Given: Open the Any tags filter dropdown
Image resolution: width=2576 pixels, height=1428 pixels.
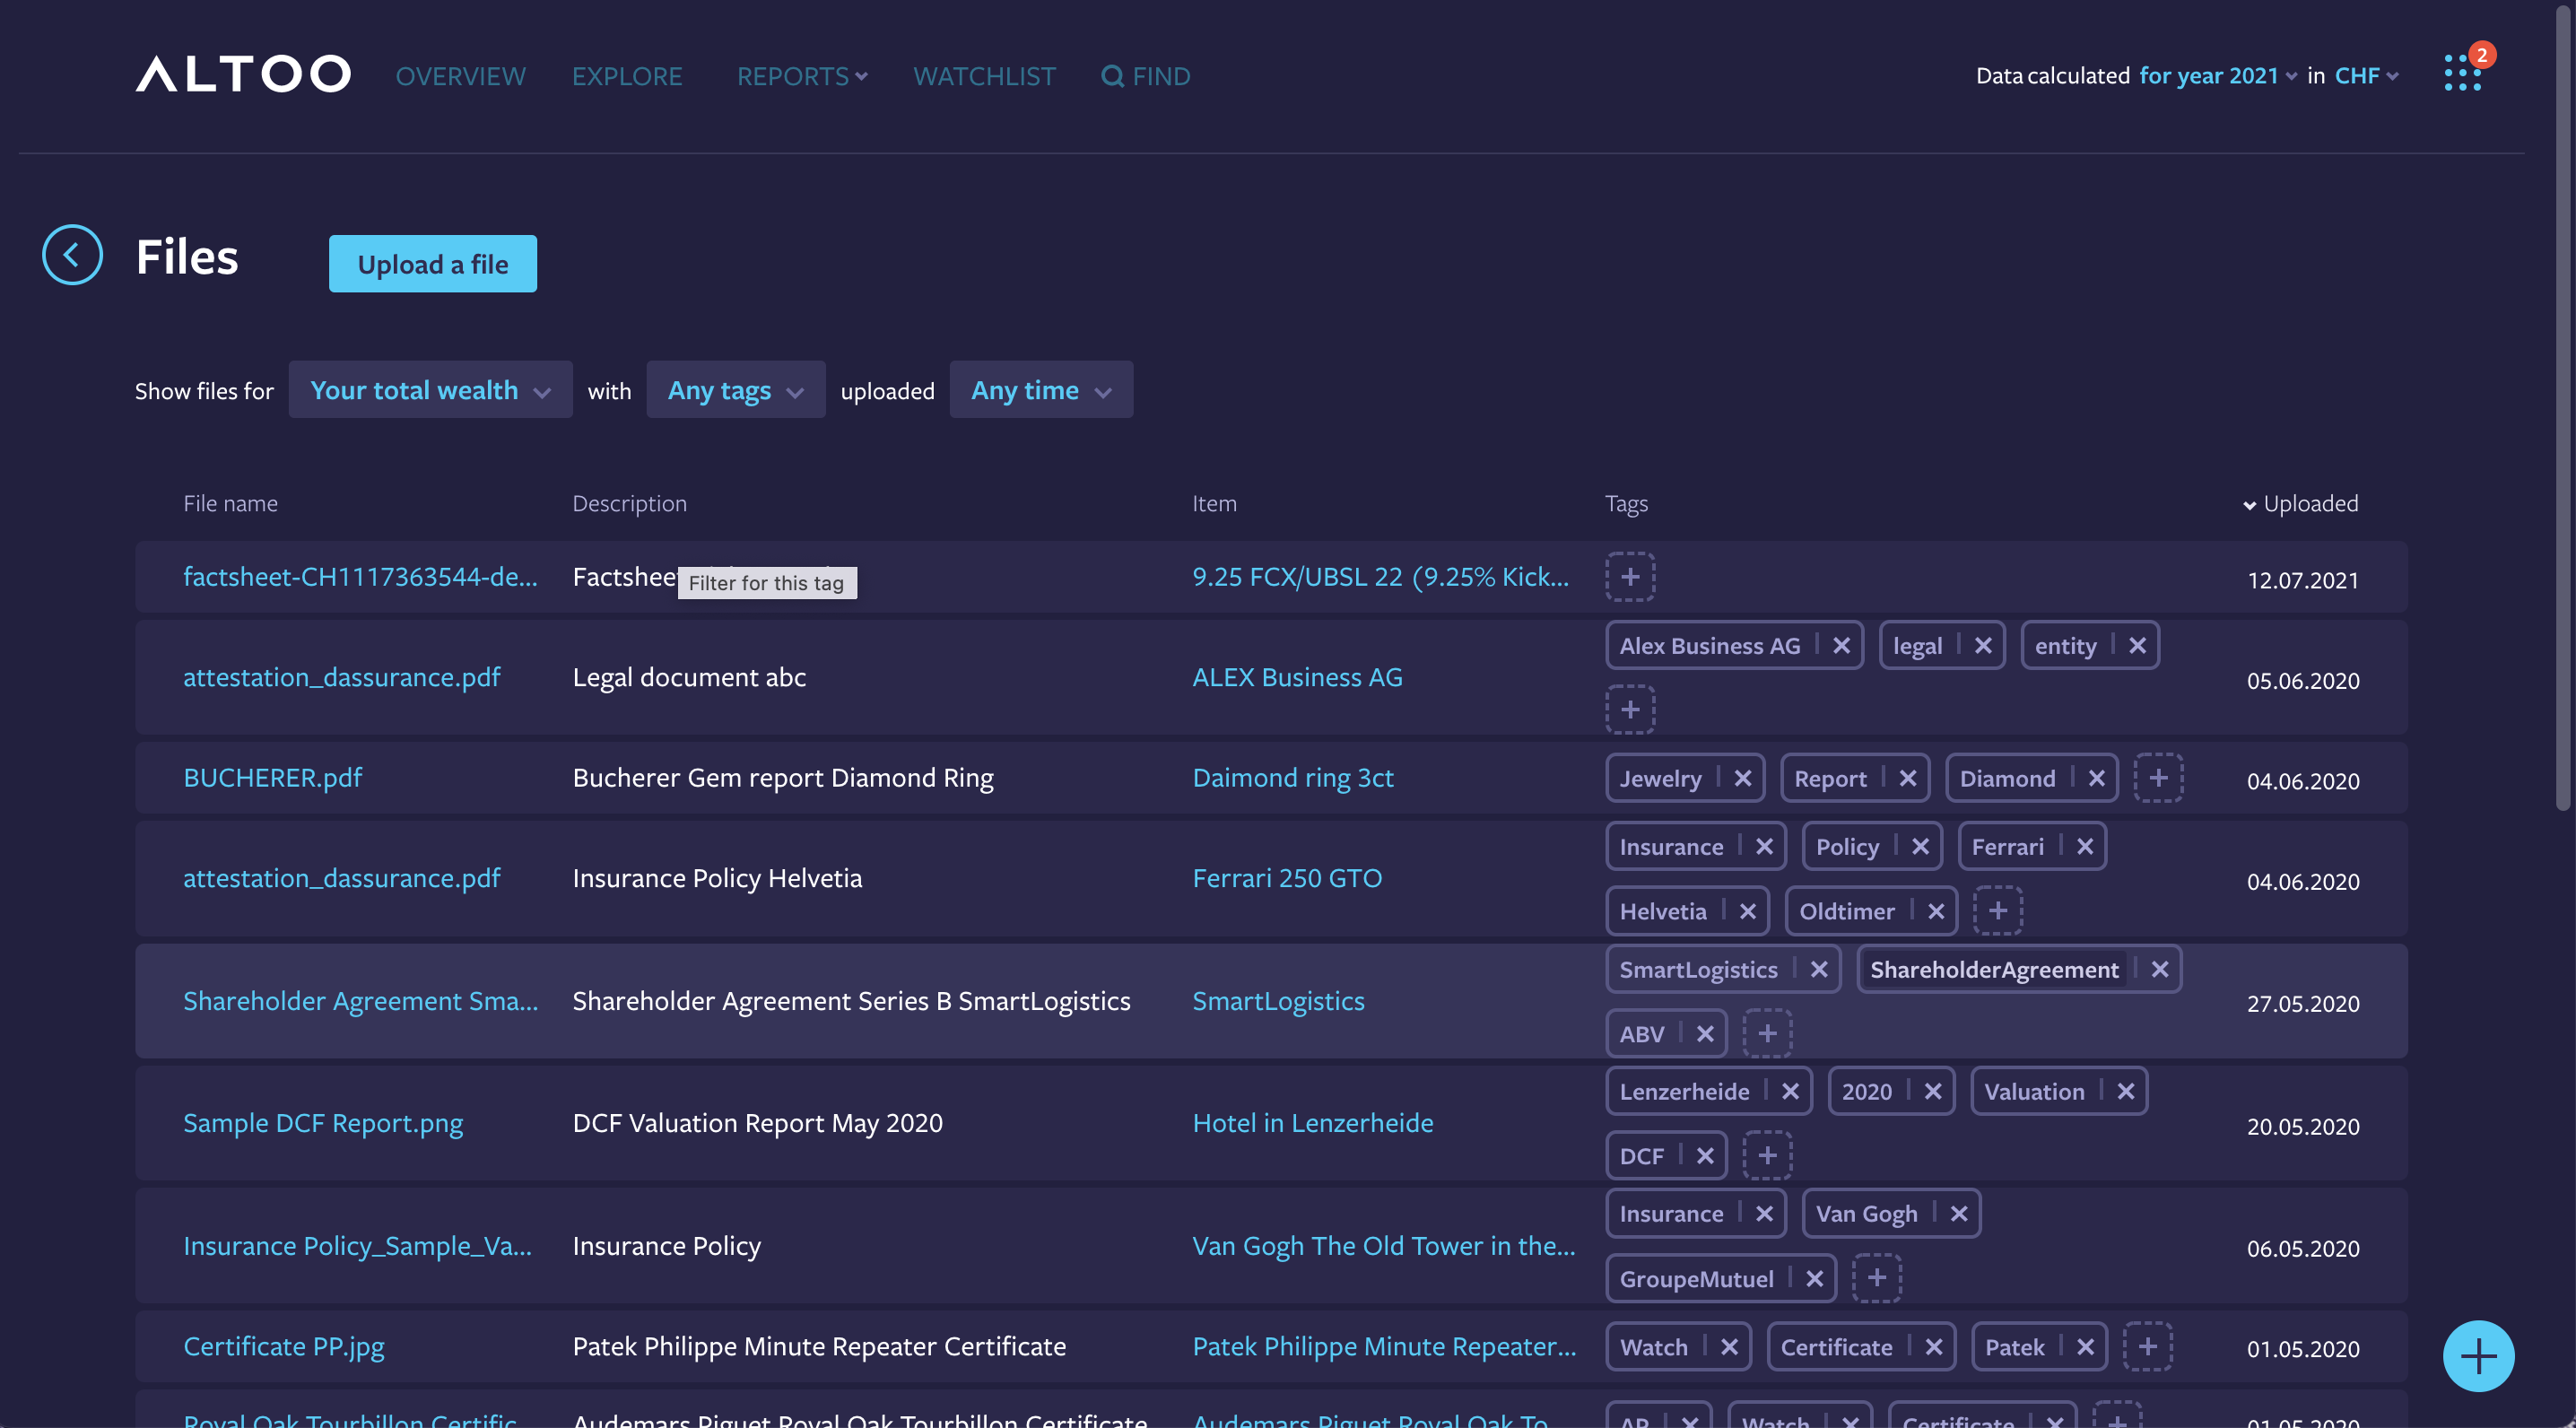Looking at the screenshot, I should tap(735, 390).
